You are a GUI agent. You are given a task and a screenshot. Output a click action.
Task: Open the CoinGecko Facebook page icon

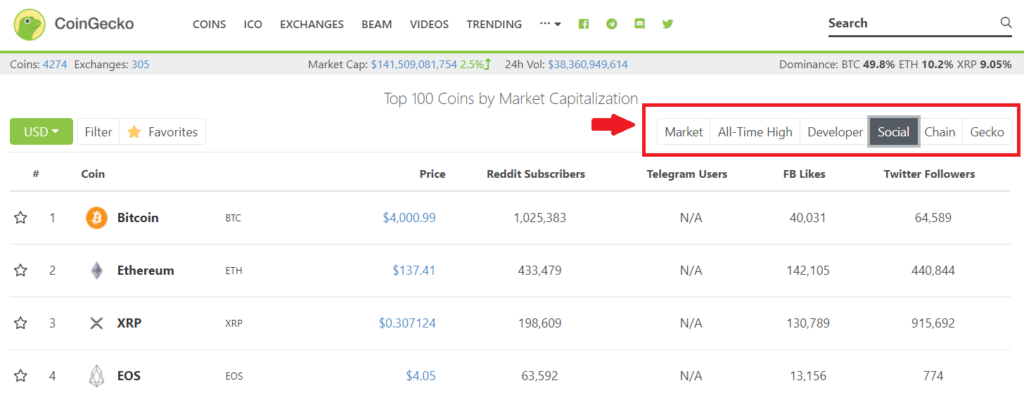coord(584,24)
